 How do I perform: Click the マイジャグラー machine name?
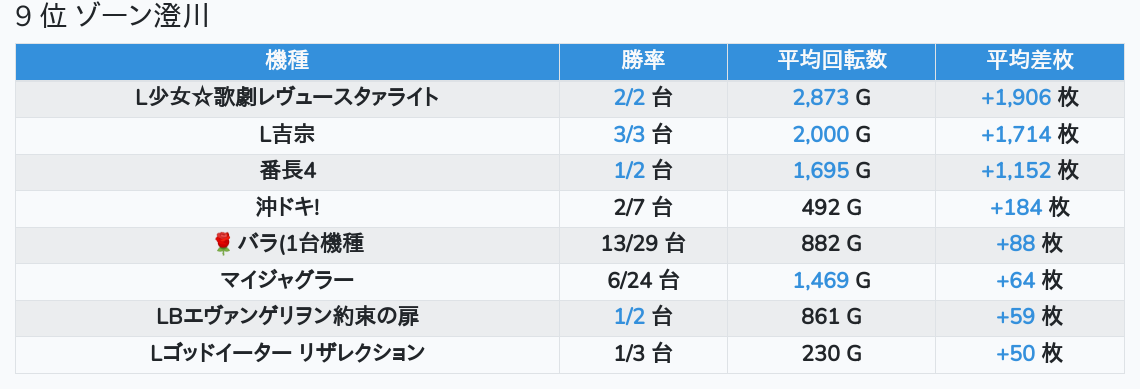[x=287, y=281]
